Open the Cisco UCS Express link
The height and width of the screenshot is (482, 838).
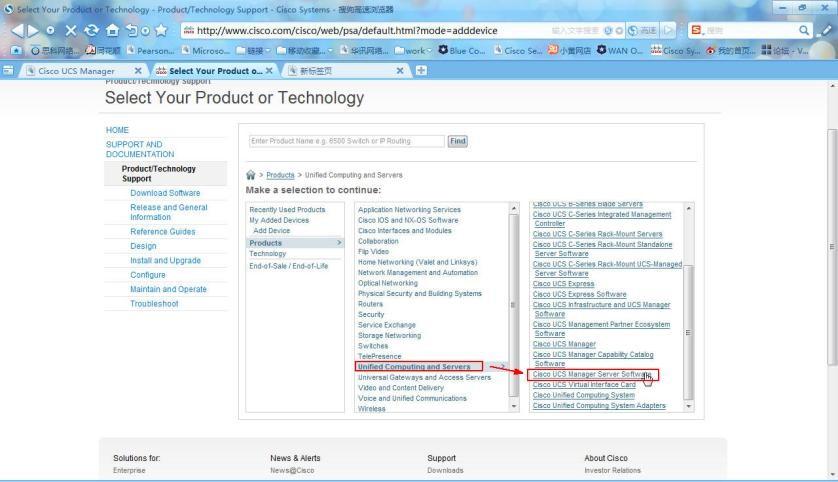pyautogui.click(x=563, y=283)
